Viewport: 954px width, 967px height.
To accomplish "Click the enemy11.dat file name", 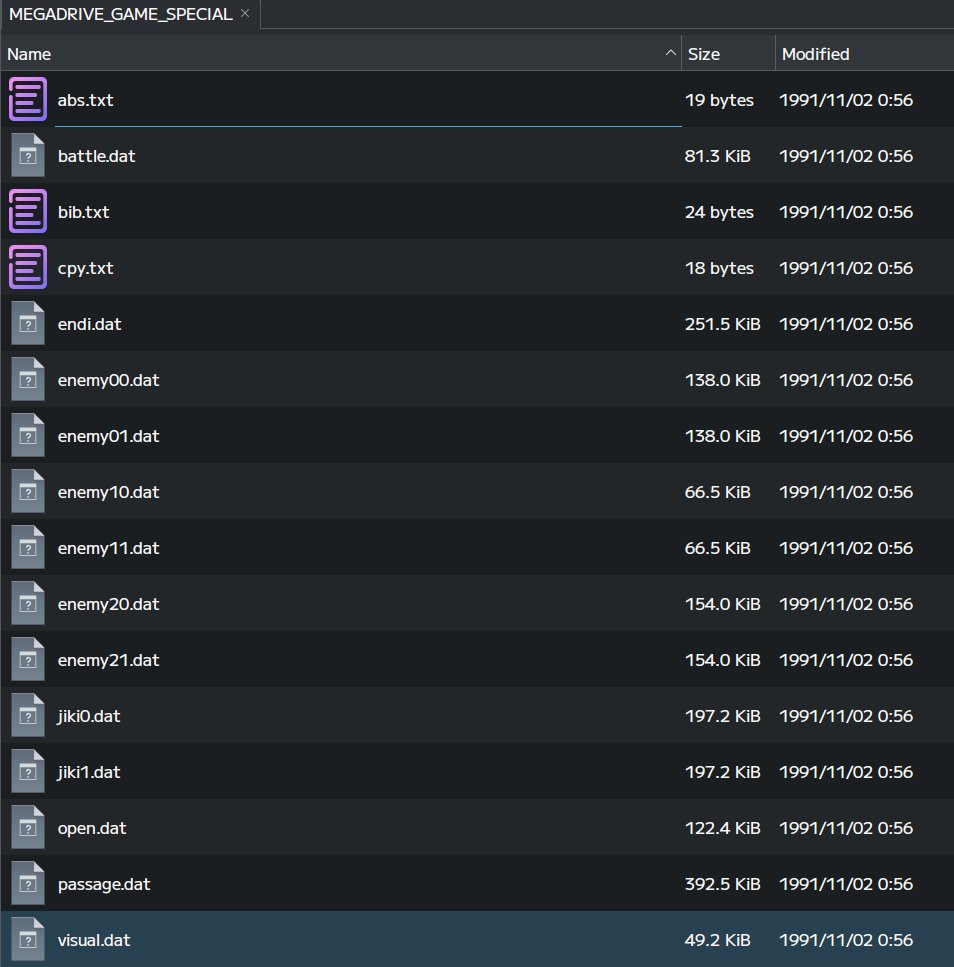I will pyautogui.click(x=109, y=548).
